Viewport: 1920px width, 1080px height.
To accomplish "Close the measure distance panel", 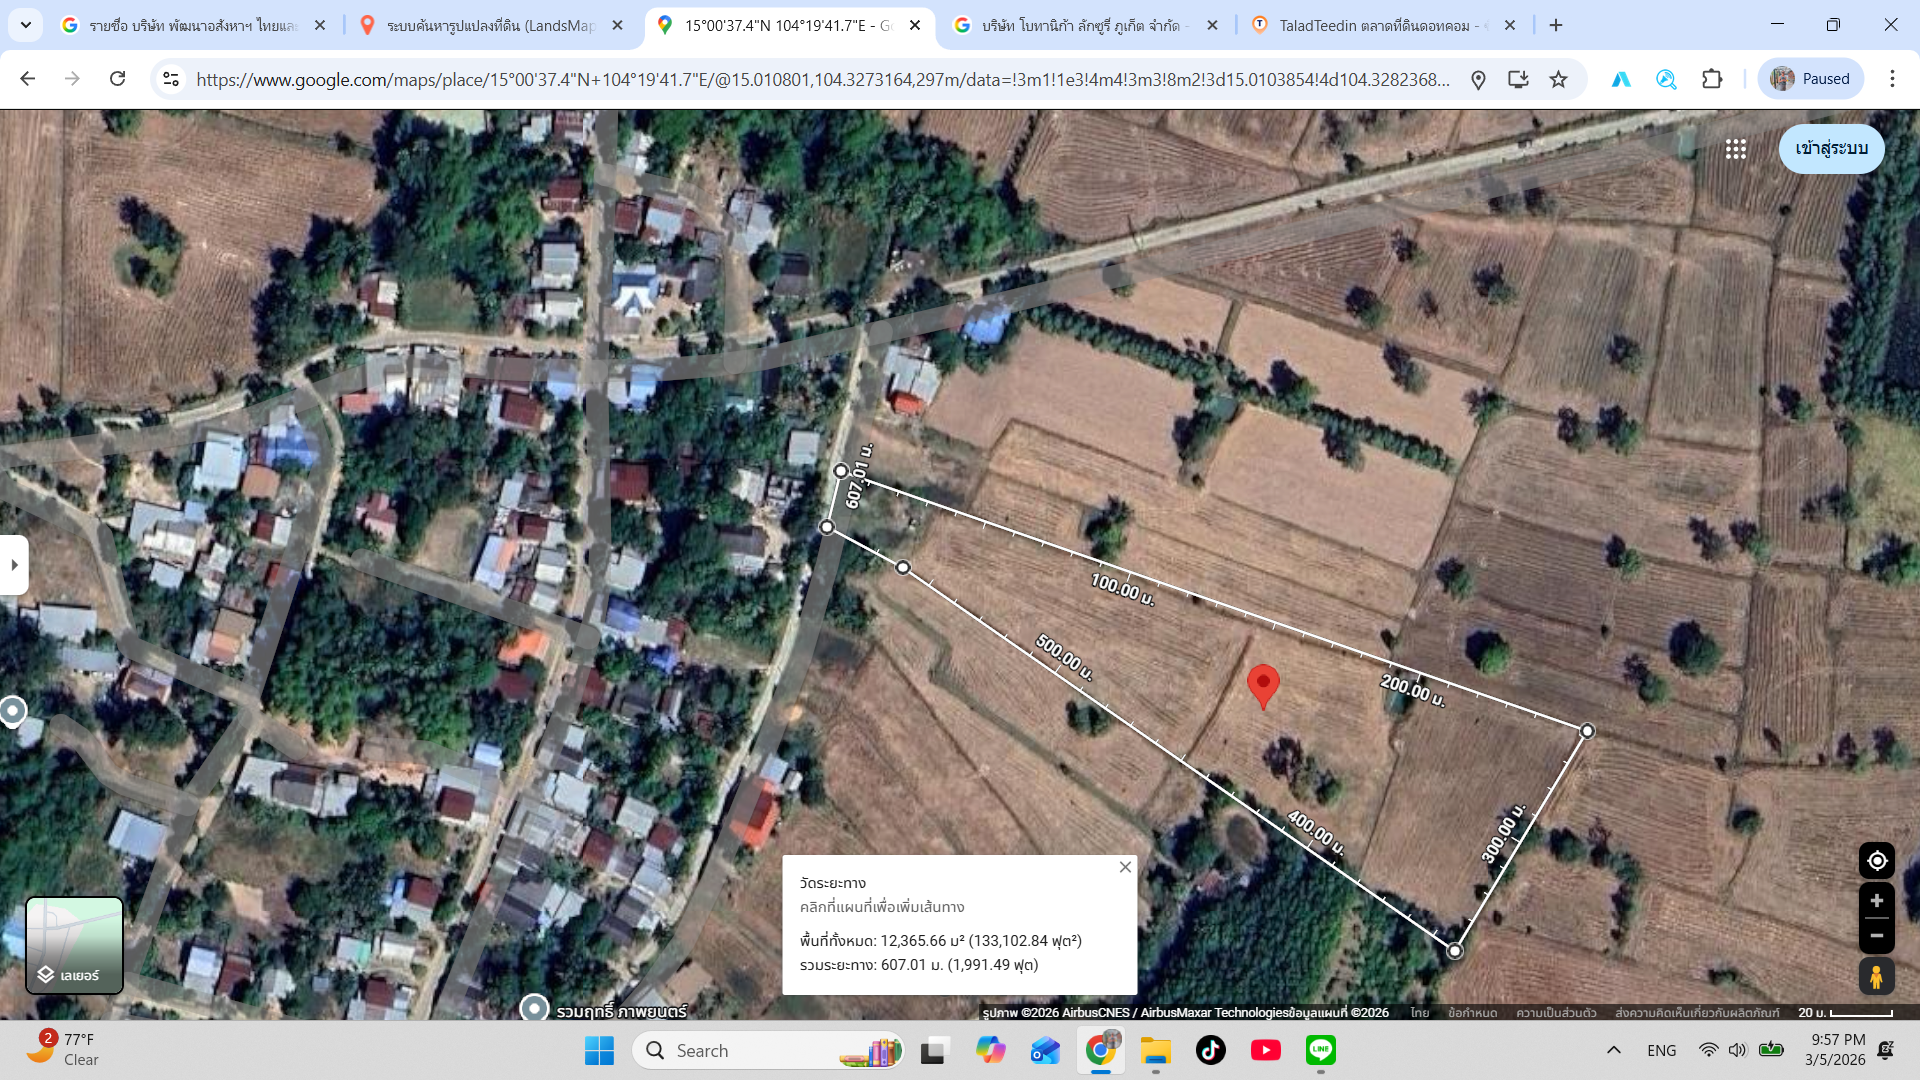I will (x=1125, y=867).
